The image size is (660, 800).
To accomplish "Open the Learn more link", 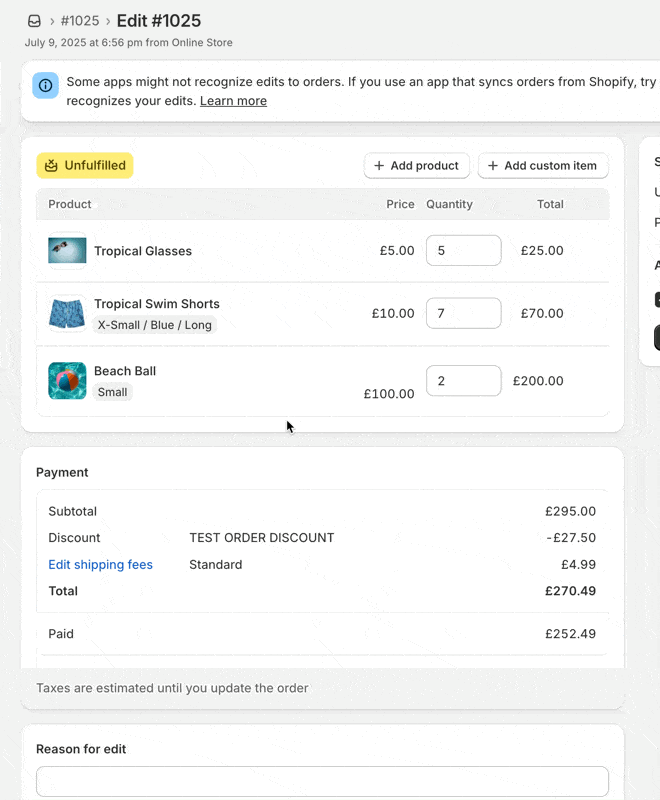I will pos(233,101).
